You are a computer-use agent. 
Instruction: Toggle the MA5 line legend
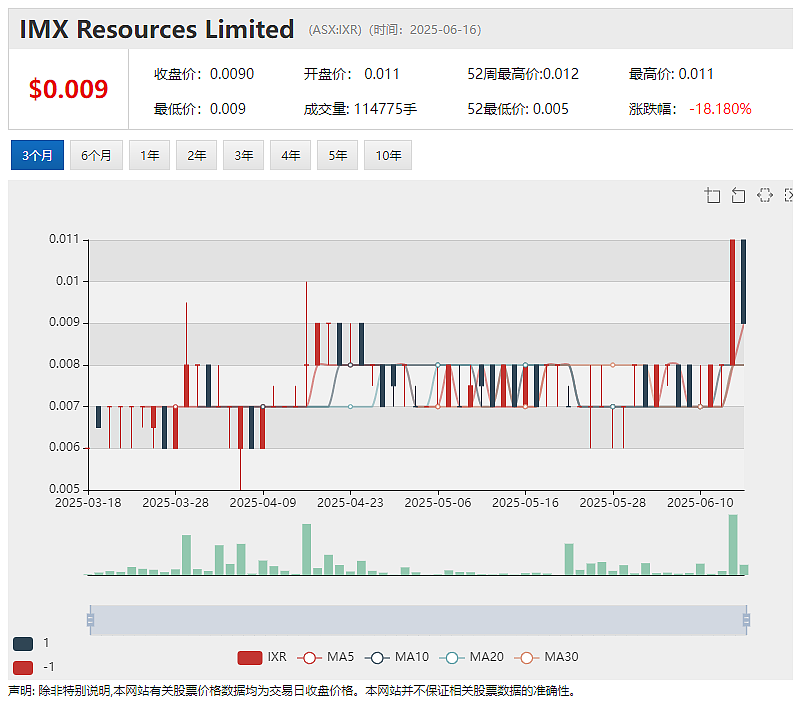click(x=325, y=657)
